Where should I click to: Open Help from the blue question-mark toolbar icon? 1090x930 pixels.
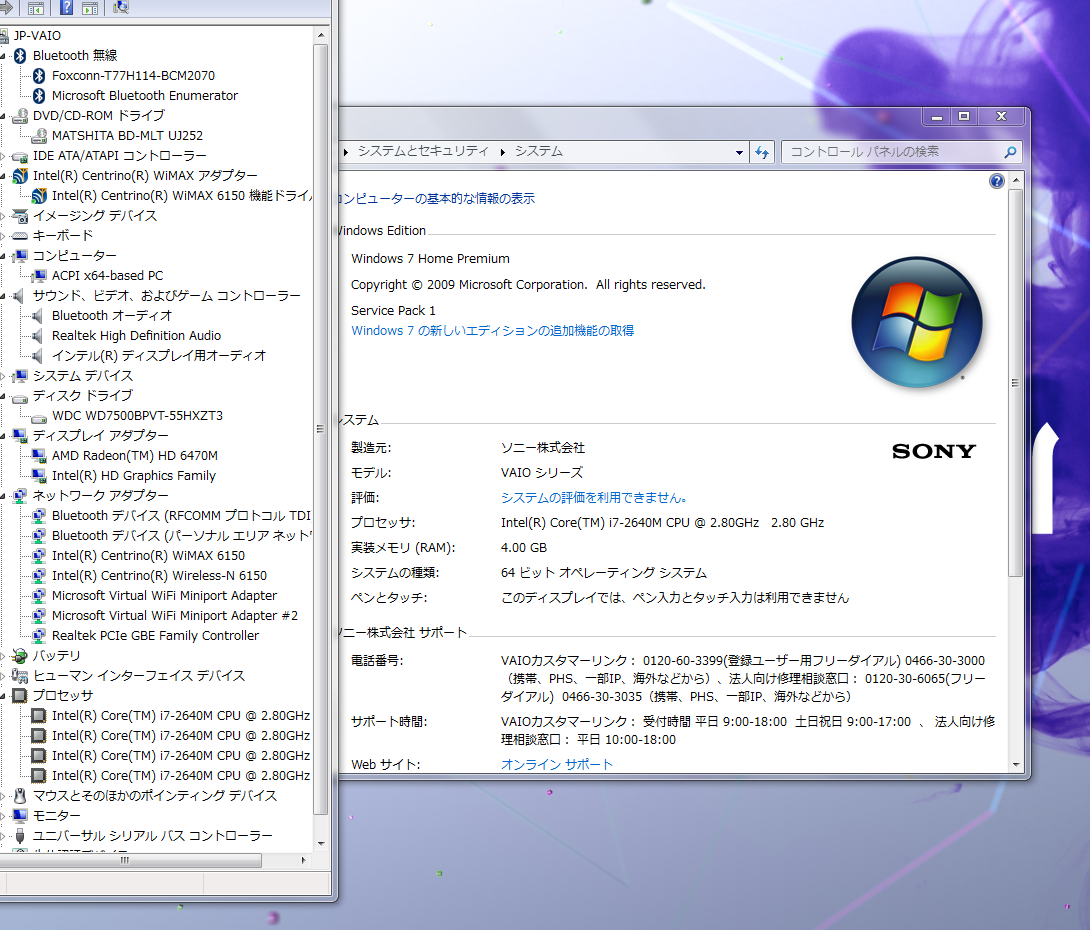click(66, 8)
